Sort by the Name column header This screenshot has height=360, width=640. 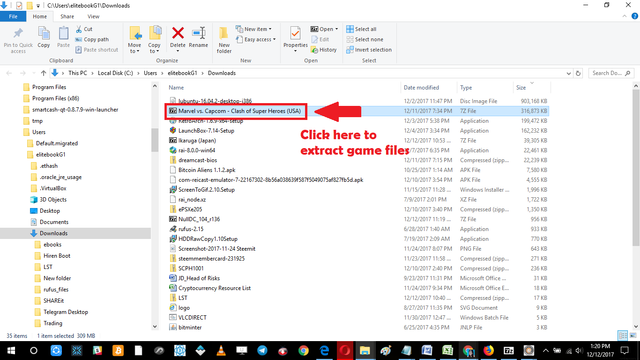pos(176,87)
